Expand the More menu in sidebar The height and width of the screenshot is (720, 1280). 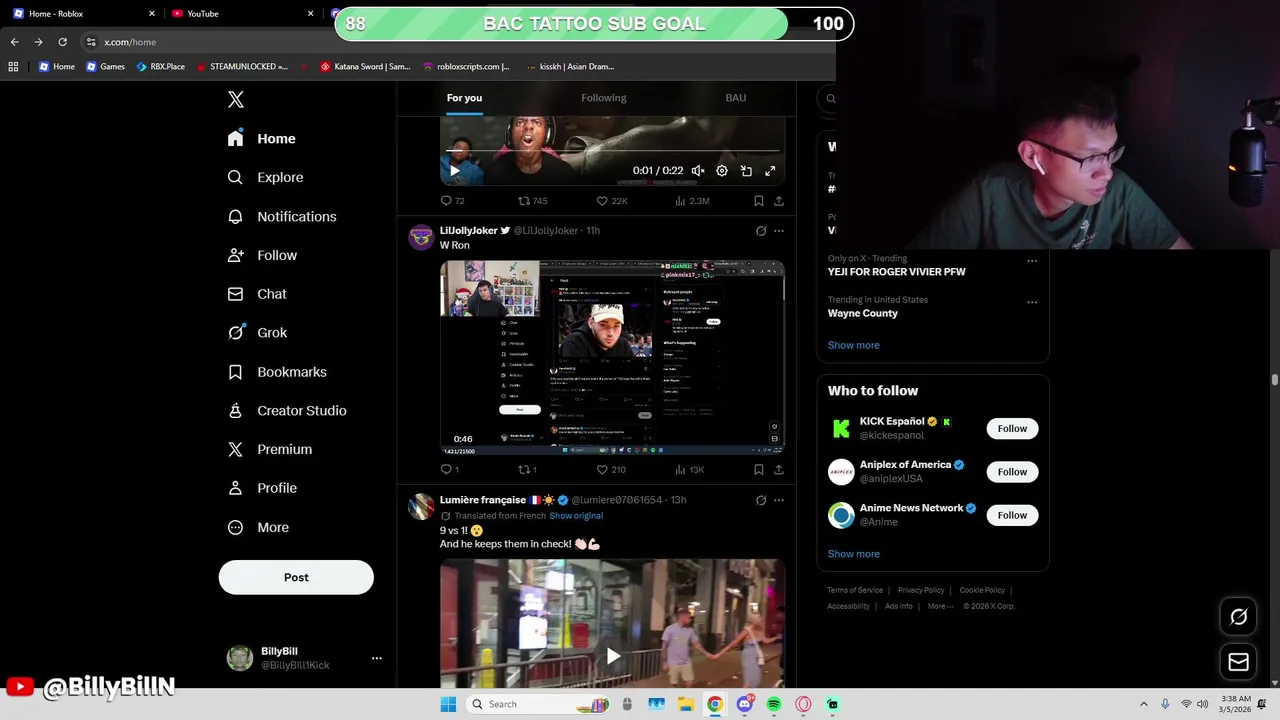point(259,527)
